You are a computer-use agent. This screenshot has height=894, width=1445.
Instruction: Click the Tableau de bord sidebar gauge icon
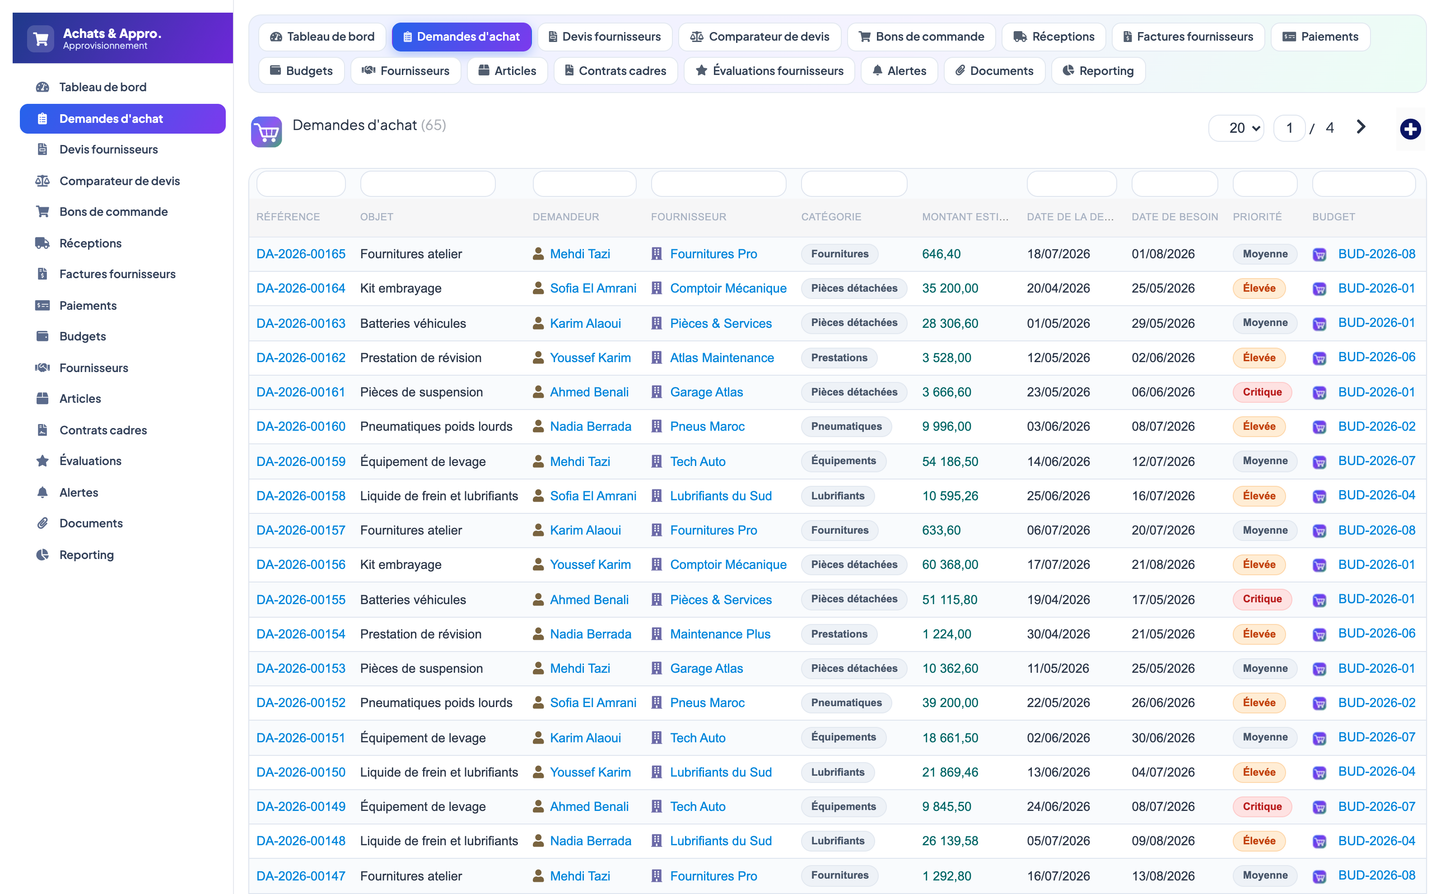(42, 87)
